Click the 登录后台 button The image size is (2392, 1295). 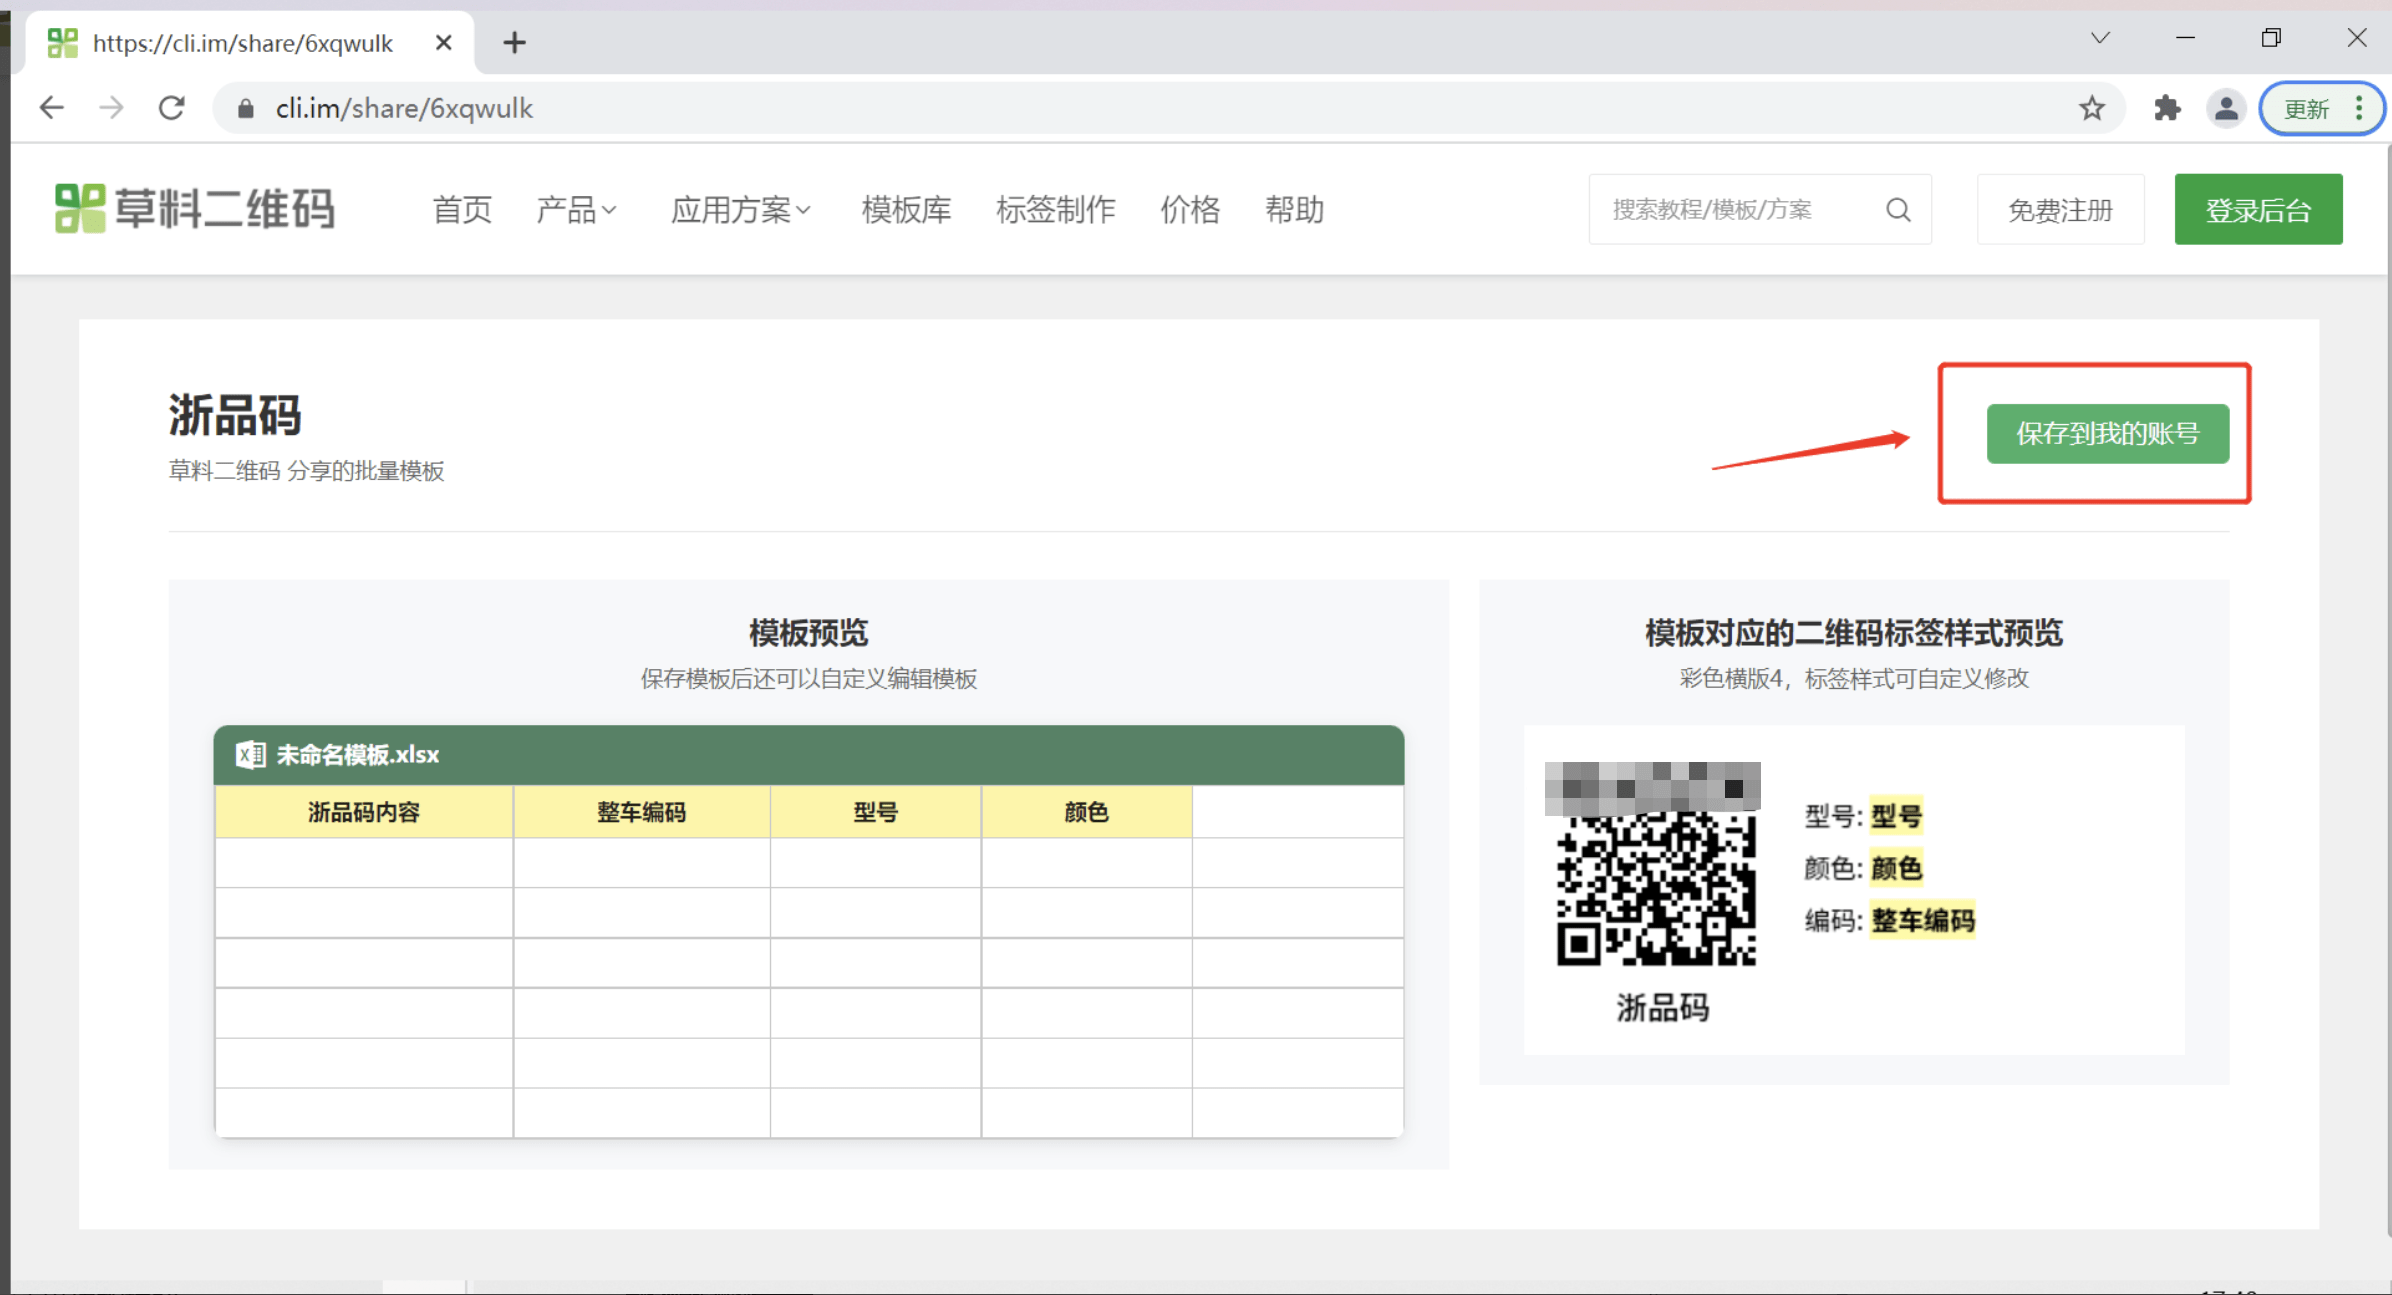point(2257,210)
